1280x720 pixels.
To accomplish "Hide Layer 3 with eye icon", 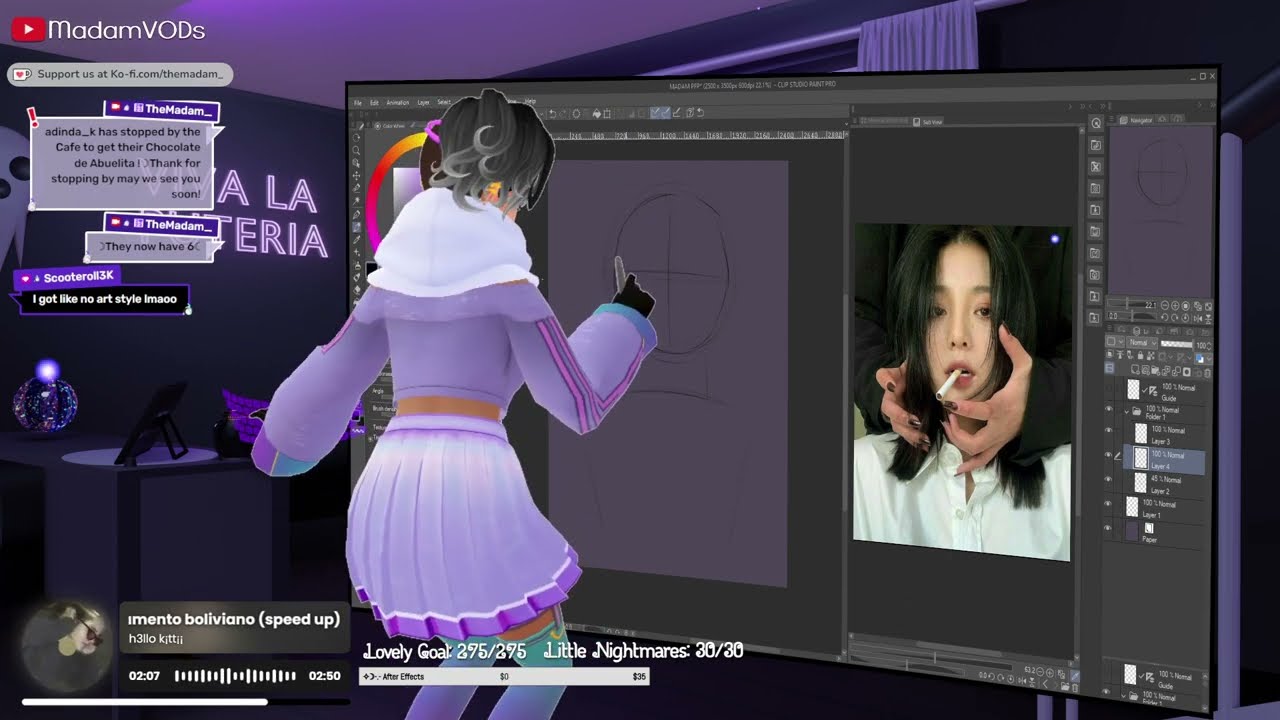I will [x=1108, y=431].
